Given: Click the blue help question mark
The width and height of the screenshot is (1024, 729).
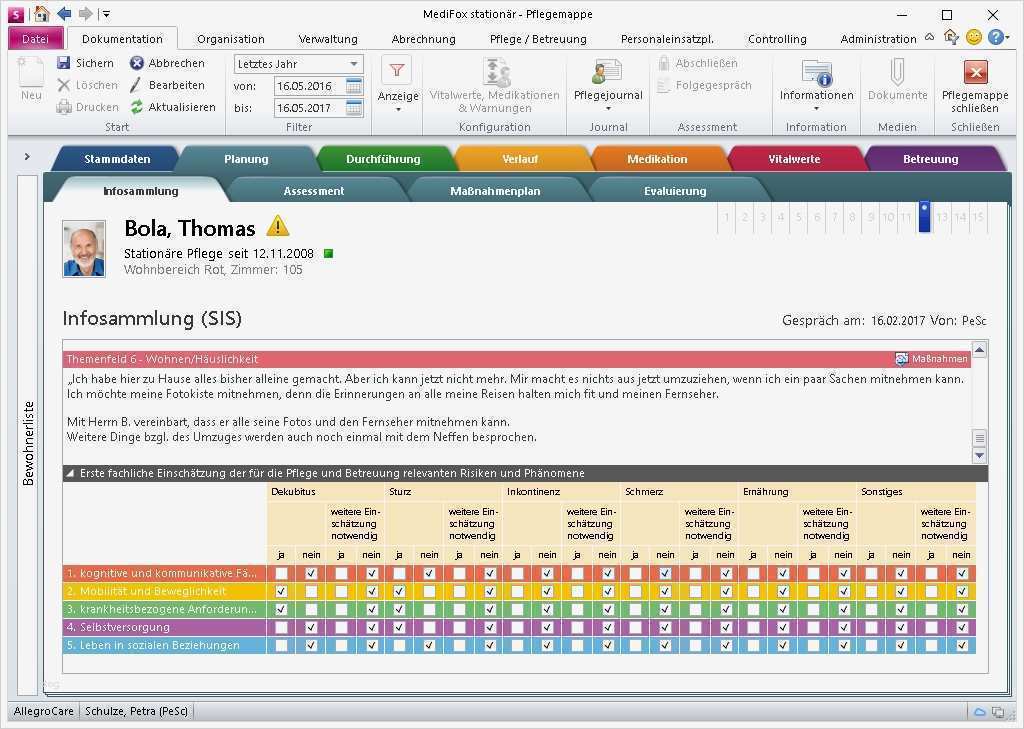Looking at the screenshot, I should tap(995, 37).
